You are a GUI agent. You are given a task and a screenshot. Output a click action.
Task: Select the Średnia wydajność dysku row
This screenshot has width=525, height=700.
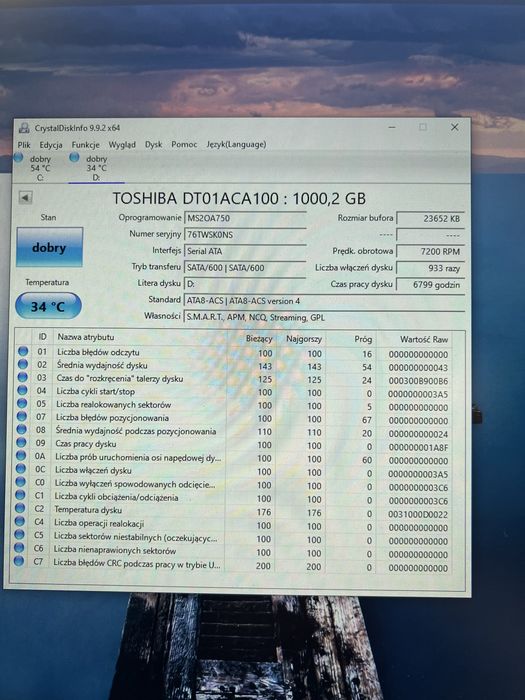click(x=233, y=366)
